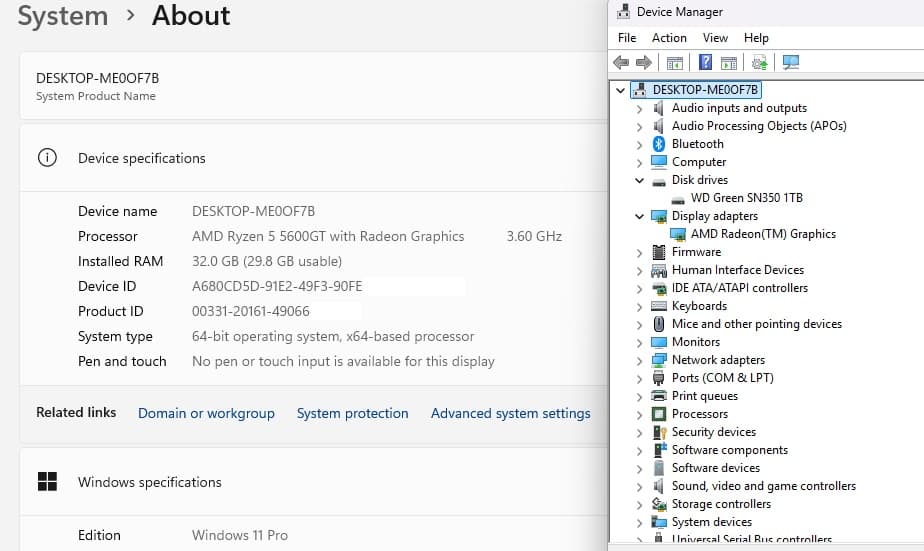
Task: Click the Forward arrow in Device Manager toolbar
Action: (x=644, y=62)
